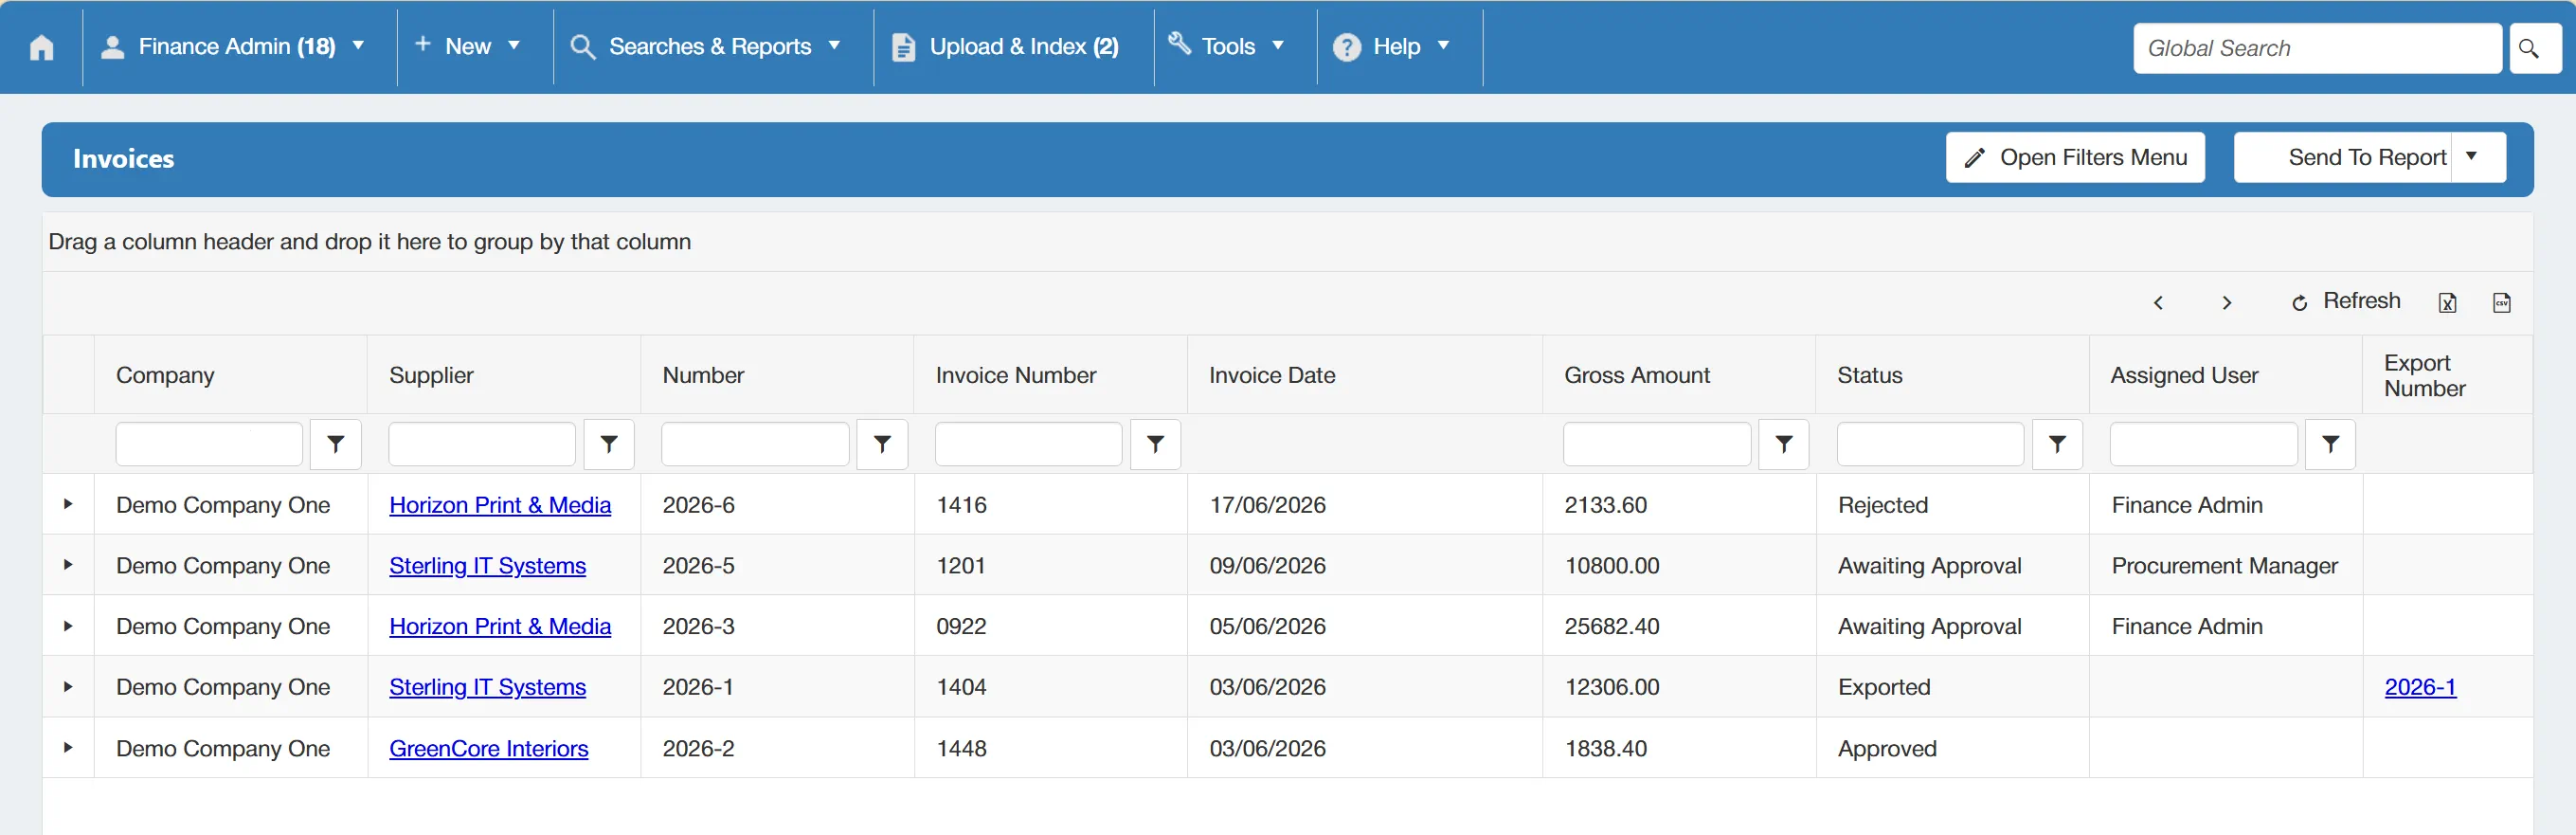
Task: Open Sterling IT Systems link for invoice 1201
Action: (x=487, y=566)
